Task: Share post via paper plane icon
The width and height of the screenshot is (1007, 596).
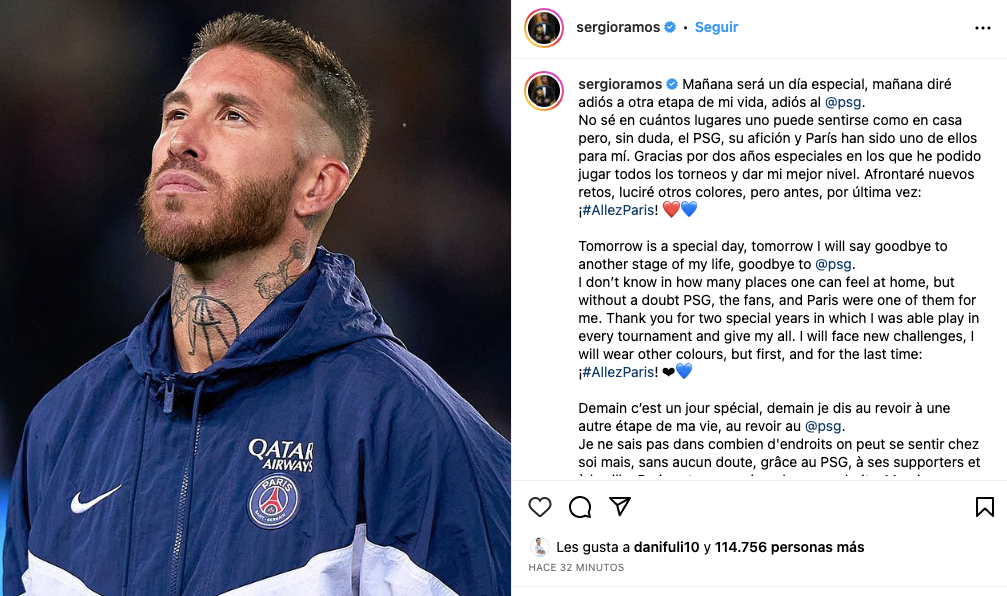Action: click(x=620, y=507)
